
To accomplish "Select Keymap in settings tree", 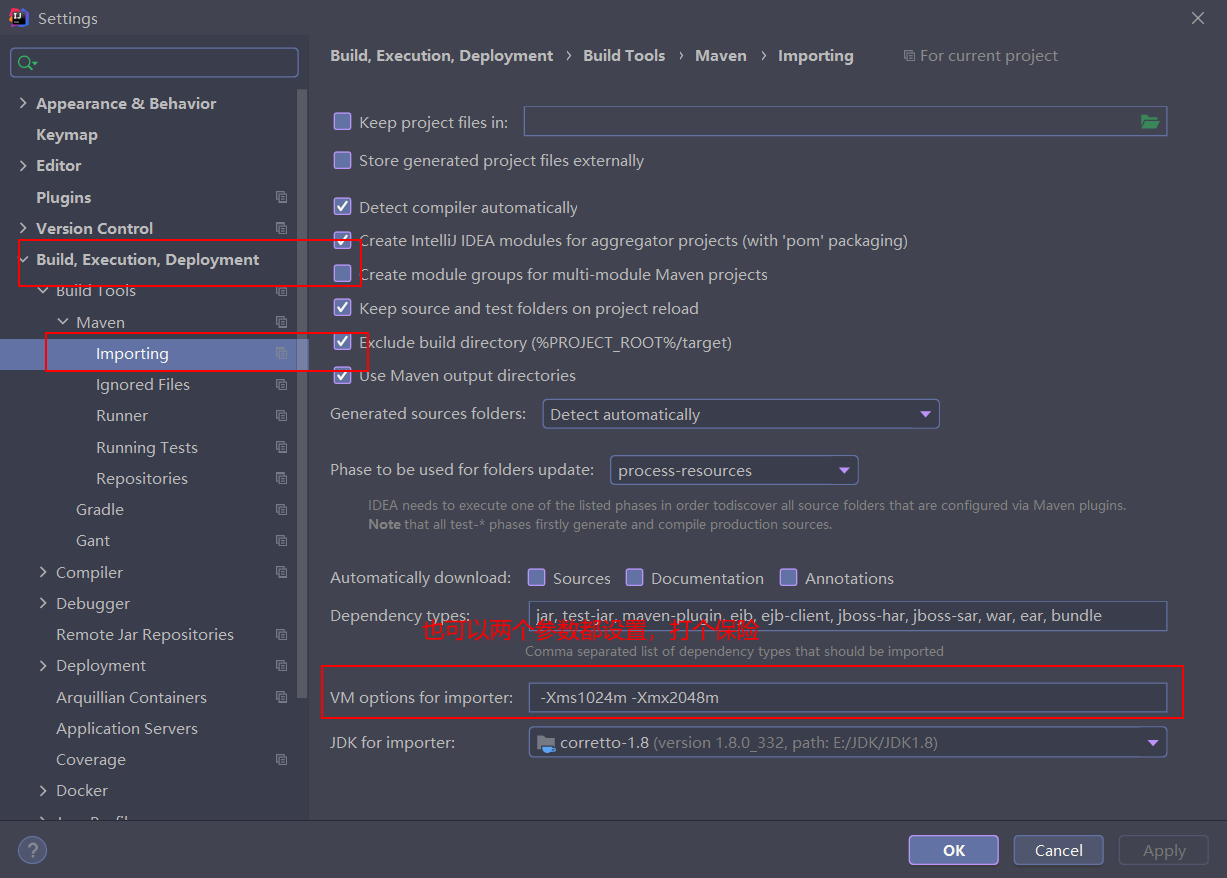I will [67, 134].
